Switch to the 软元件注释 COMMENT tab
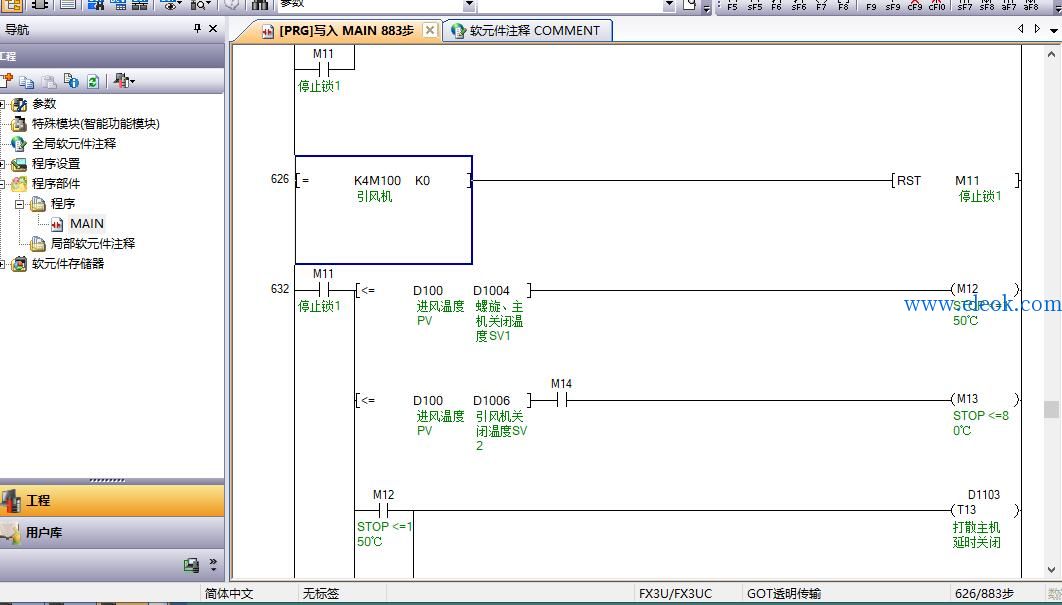1062x605 pixels. tap(527, 30)
